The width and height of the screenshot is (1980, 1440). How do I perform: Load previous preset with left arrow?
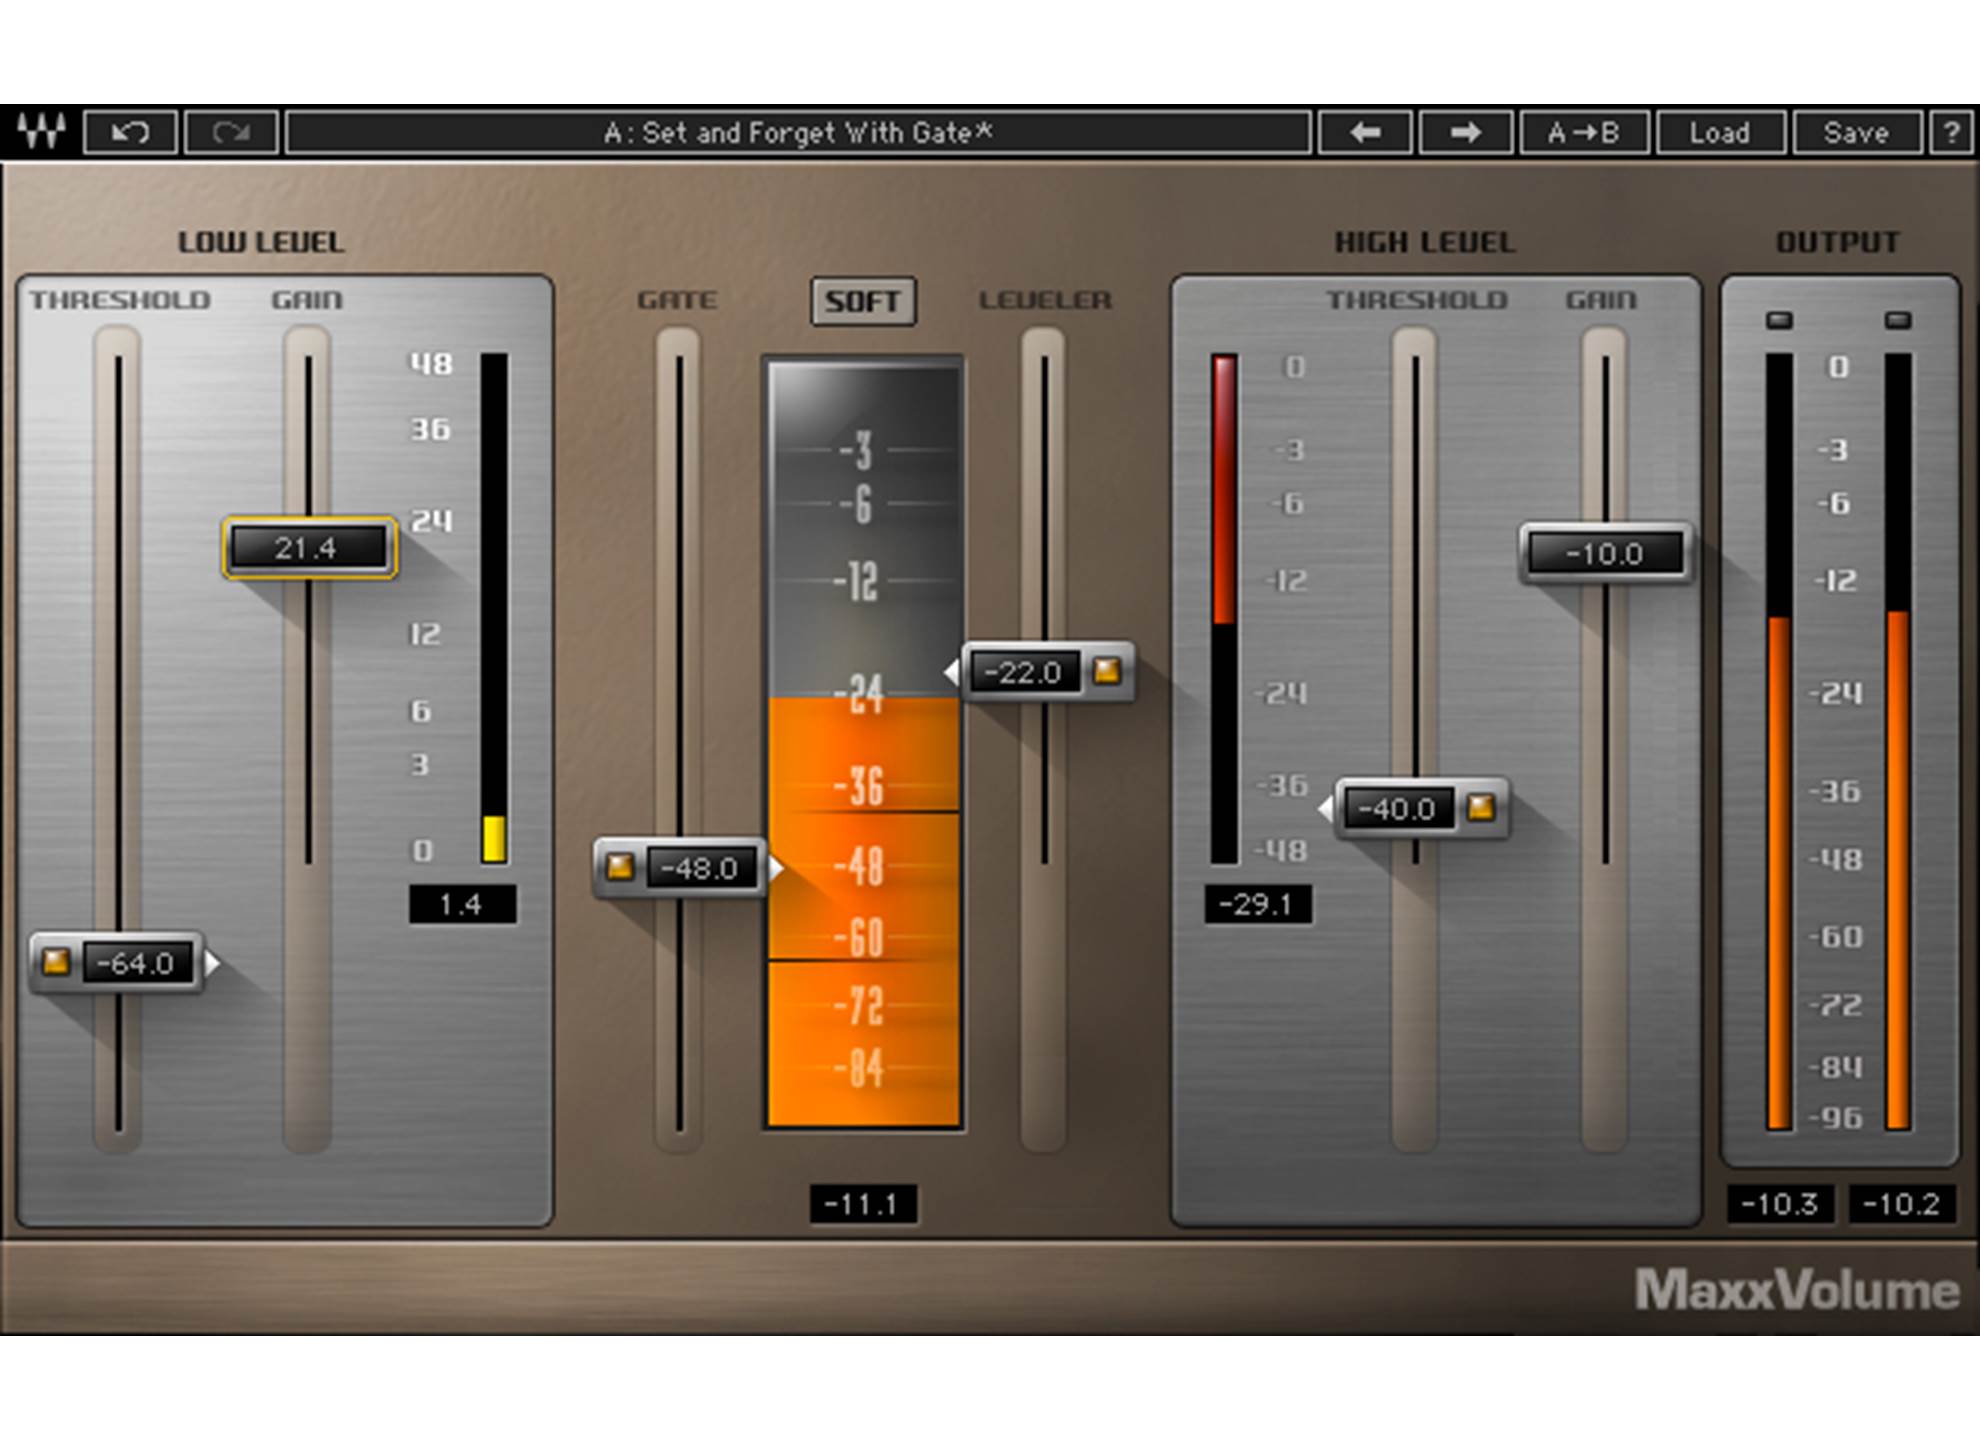[1365, 132]
